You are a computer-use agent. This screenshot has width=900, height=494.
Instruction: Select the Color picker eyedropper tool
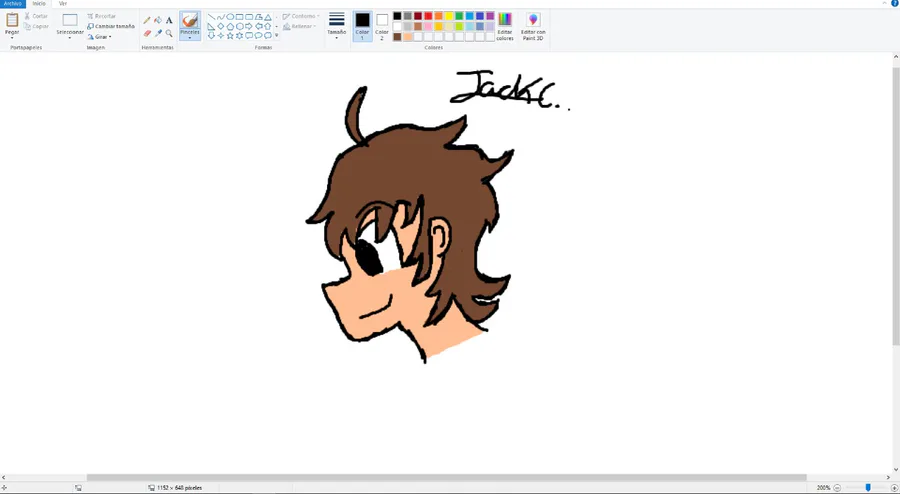tap(158, 33)
